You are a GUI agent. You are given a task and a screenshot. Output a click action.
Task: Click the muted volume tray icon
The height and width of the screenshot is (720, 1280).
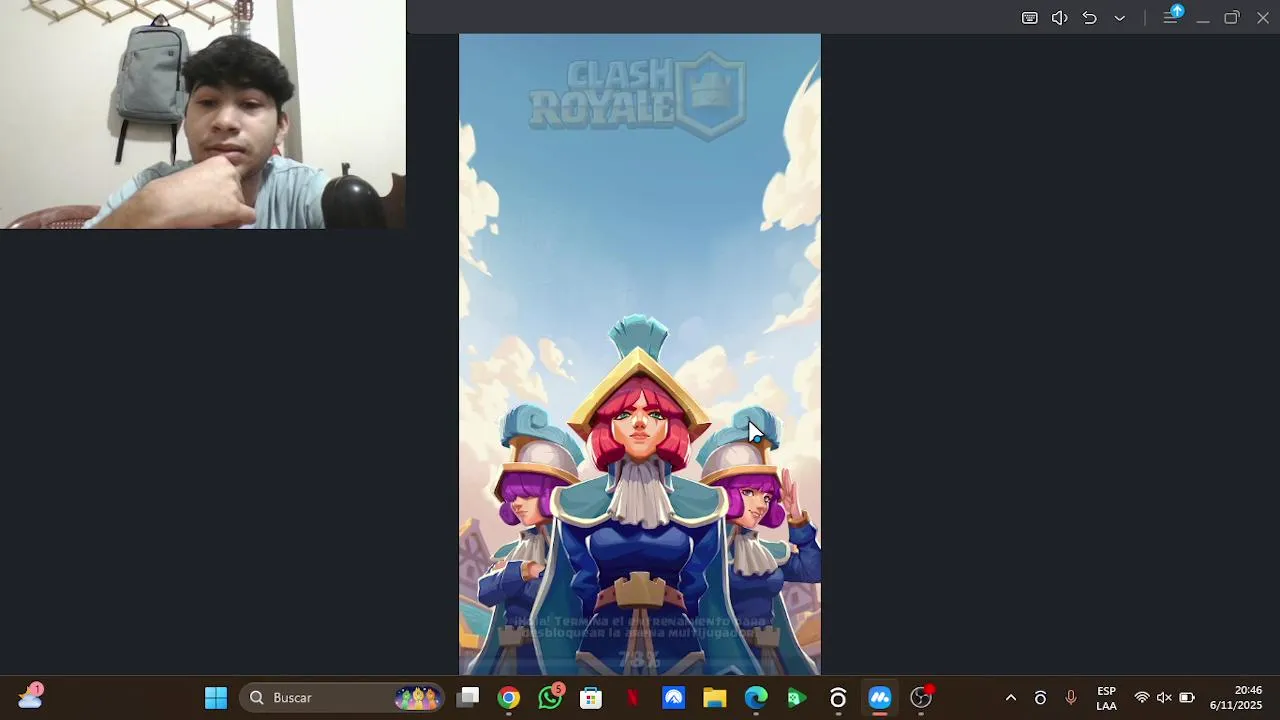point(1164,698)
